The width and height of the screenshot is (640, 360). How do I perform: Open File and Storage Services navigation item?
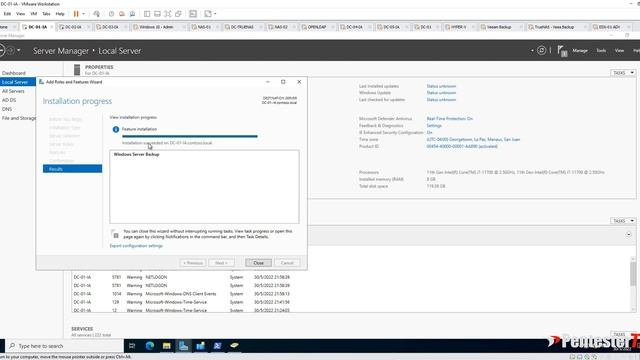point(18,118)
